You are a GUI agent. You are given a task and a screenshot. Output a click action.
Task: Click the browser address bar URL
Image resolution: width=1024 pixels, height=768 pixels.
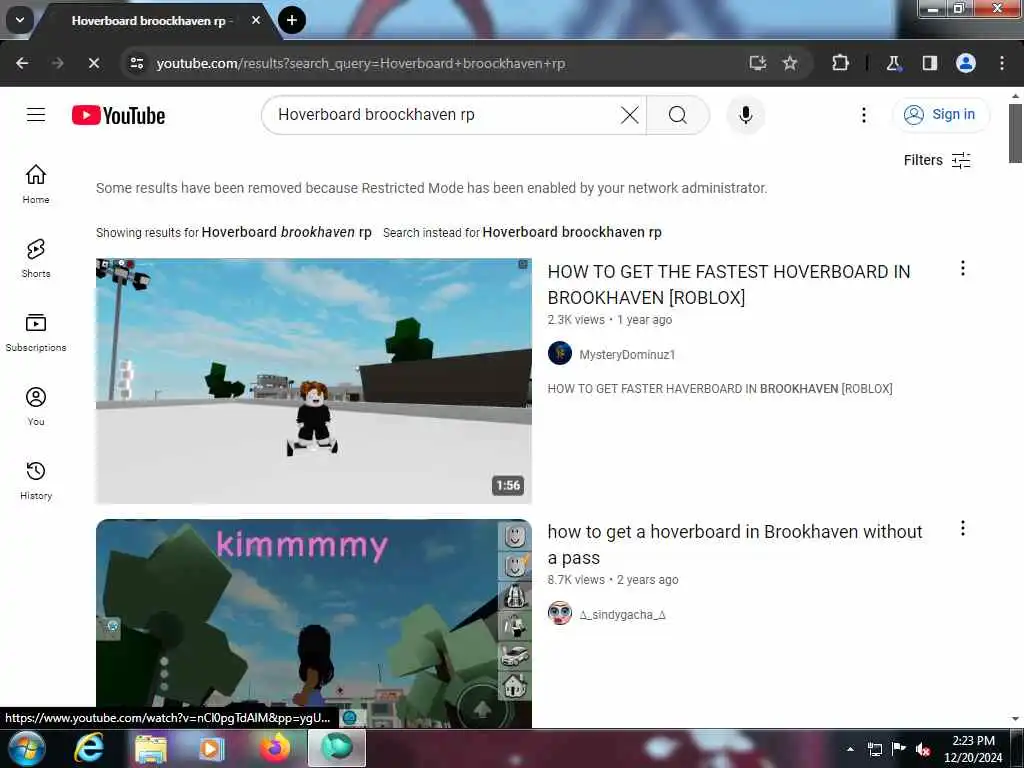click(360, 63)
